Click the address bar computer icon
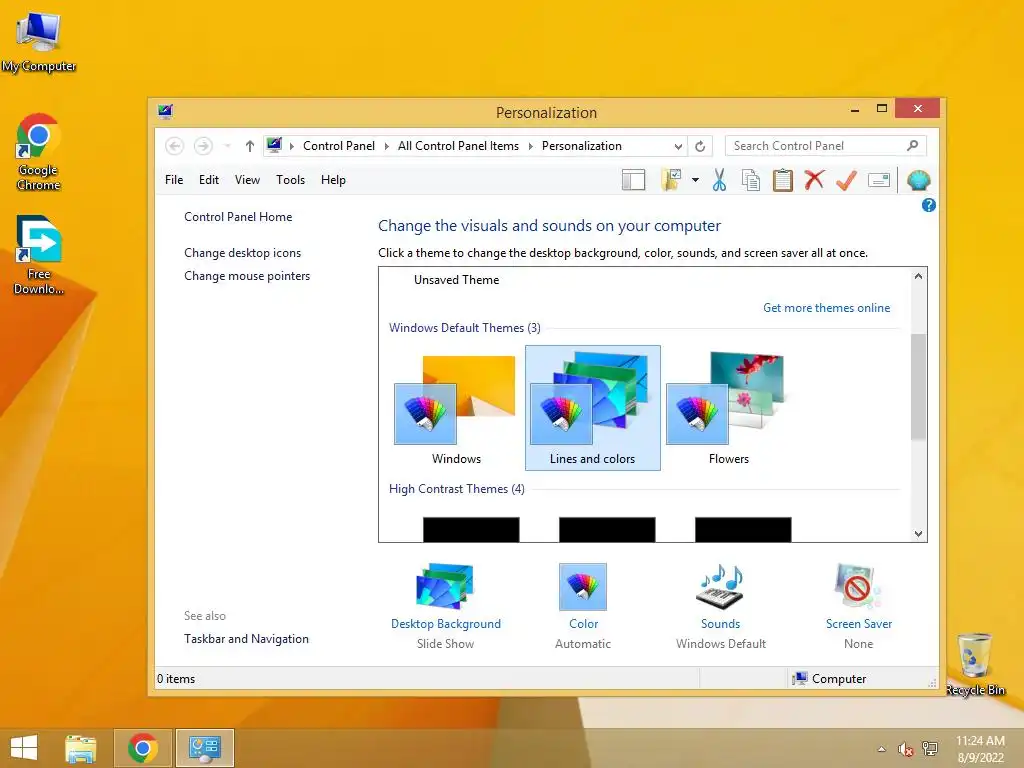The width and height of the screenshot is (1024, 768). (274, 145)
